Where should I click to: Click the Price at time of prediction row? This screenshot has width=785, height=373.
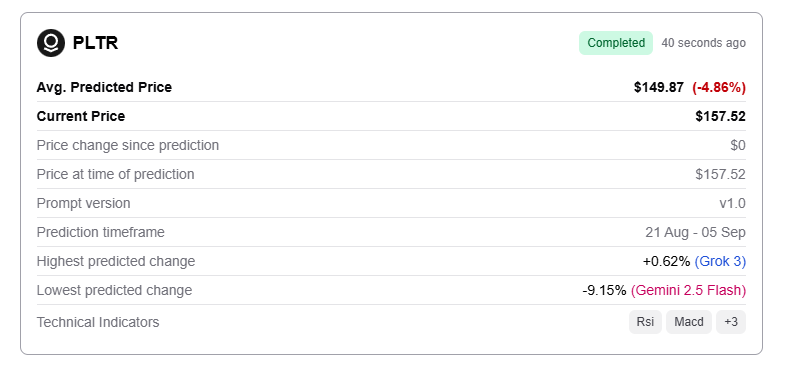391,174
